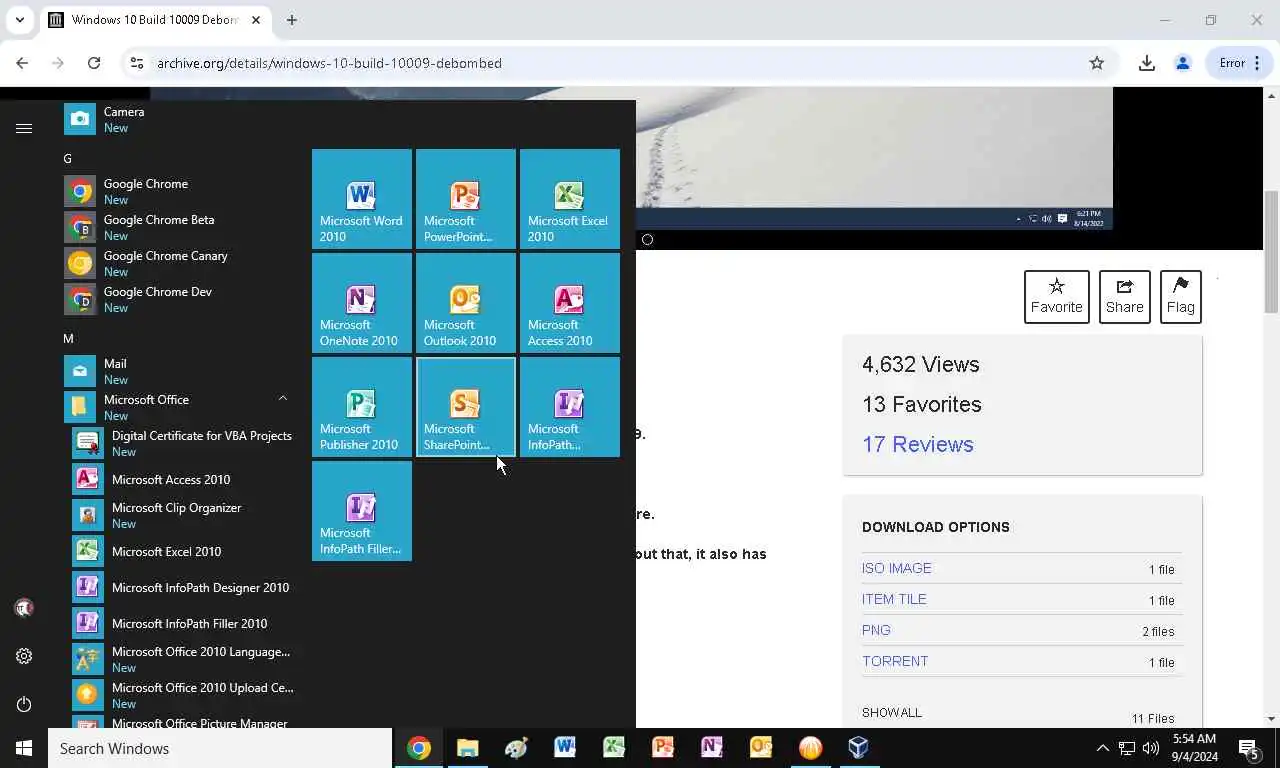Open Camera from the app list

(180, 119)
